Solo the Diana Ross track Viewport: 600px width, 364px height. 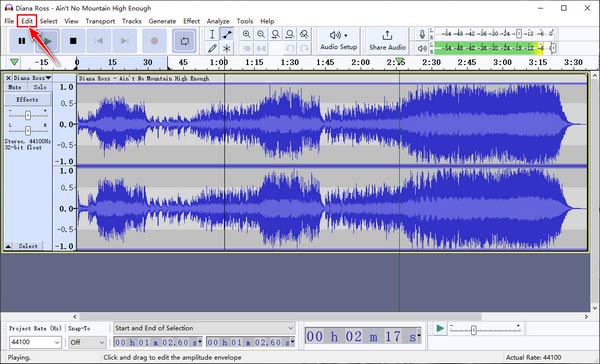pyautogui.click(x=40, y=87)
